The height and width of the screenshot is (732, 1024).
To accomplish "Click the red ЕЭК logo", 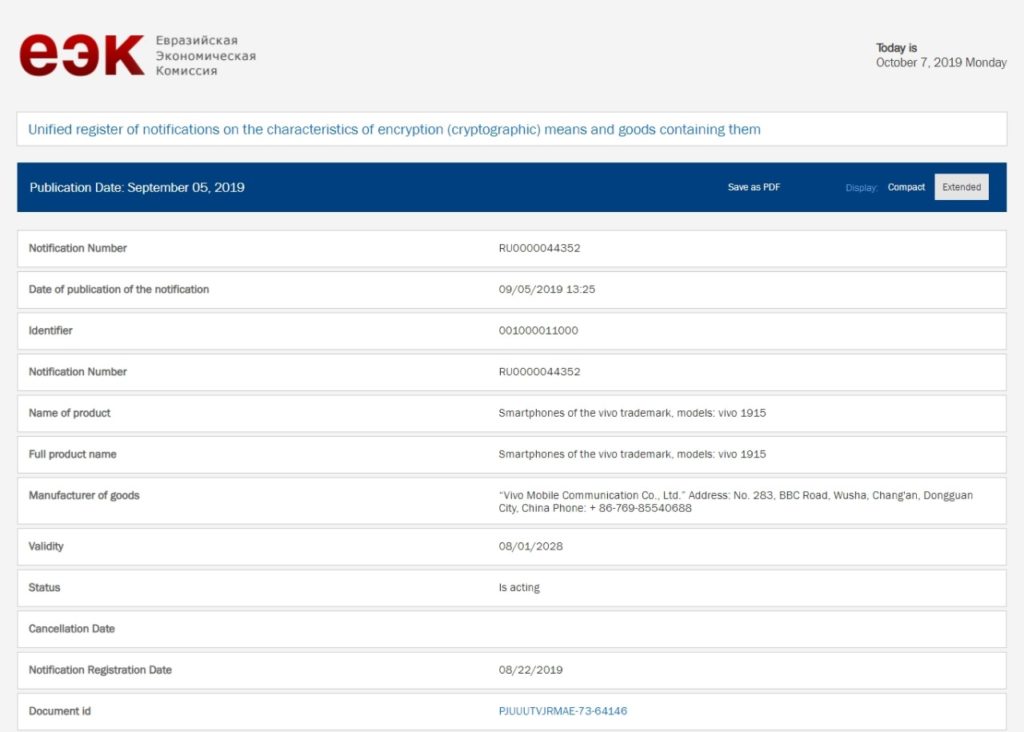I will coord(81,55).
